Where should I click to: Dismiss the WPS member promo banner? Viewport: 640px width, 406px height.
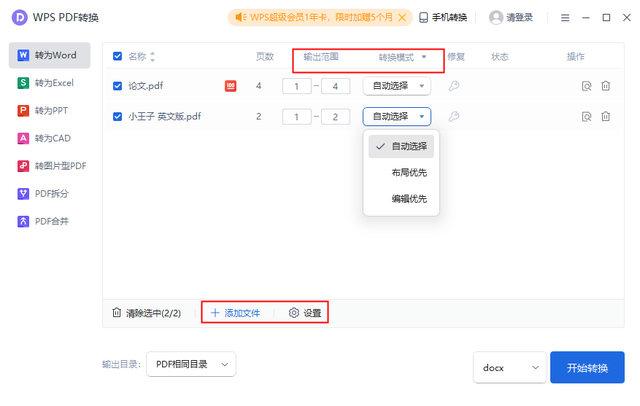click(x=402, y=17)
